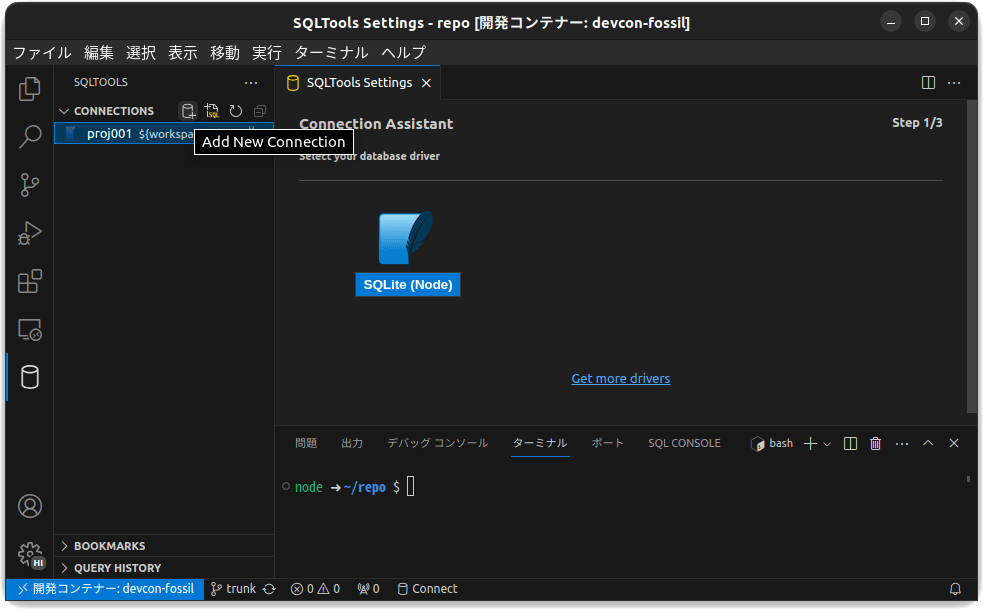Open the ファイル menu
The image size is (983, 609).
click(42, 53)
